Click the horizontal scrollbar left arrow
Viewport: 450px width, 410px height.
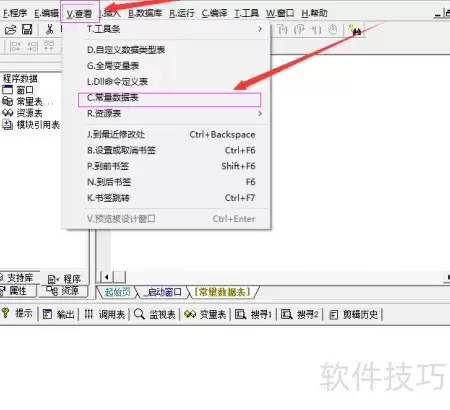[106, 277]
